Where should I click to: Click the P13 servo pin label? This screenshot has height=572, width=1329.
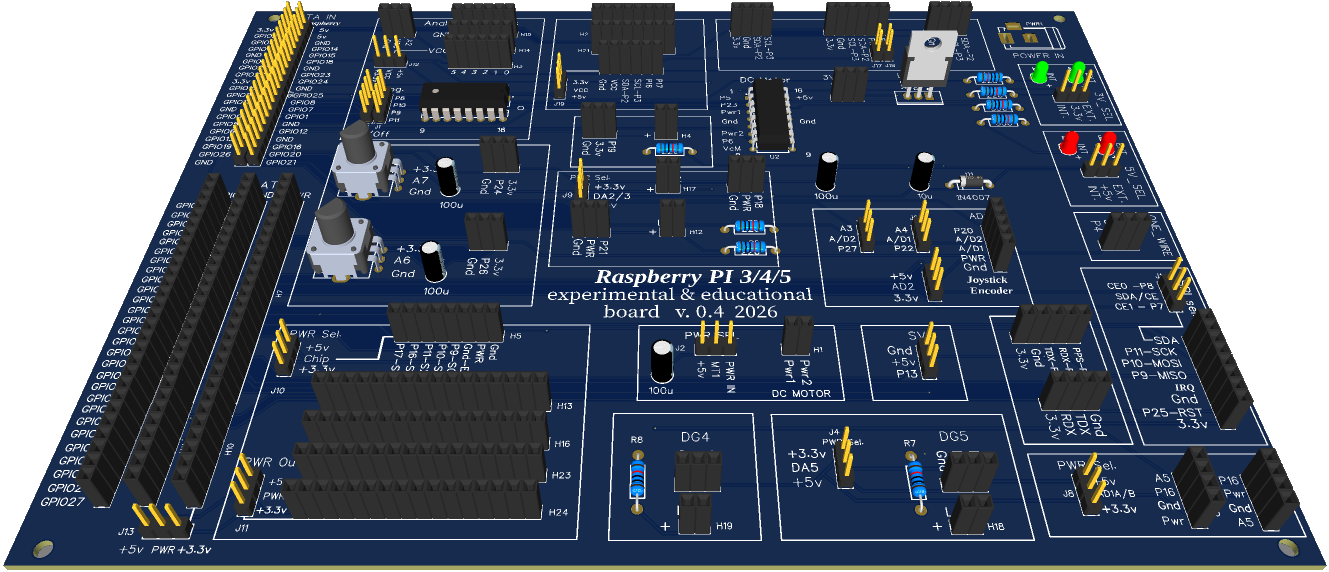point(906,374)
